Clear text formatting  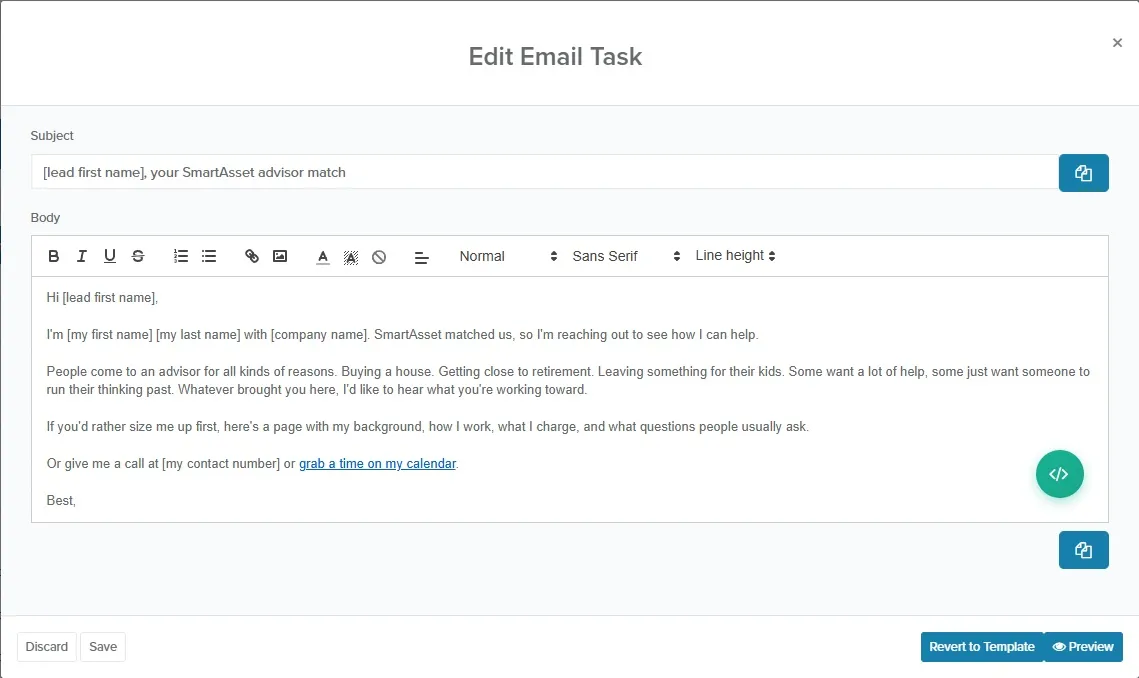click(x=379, y=257)
